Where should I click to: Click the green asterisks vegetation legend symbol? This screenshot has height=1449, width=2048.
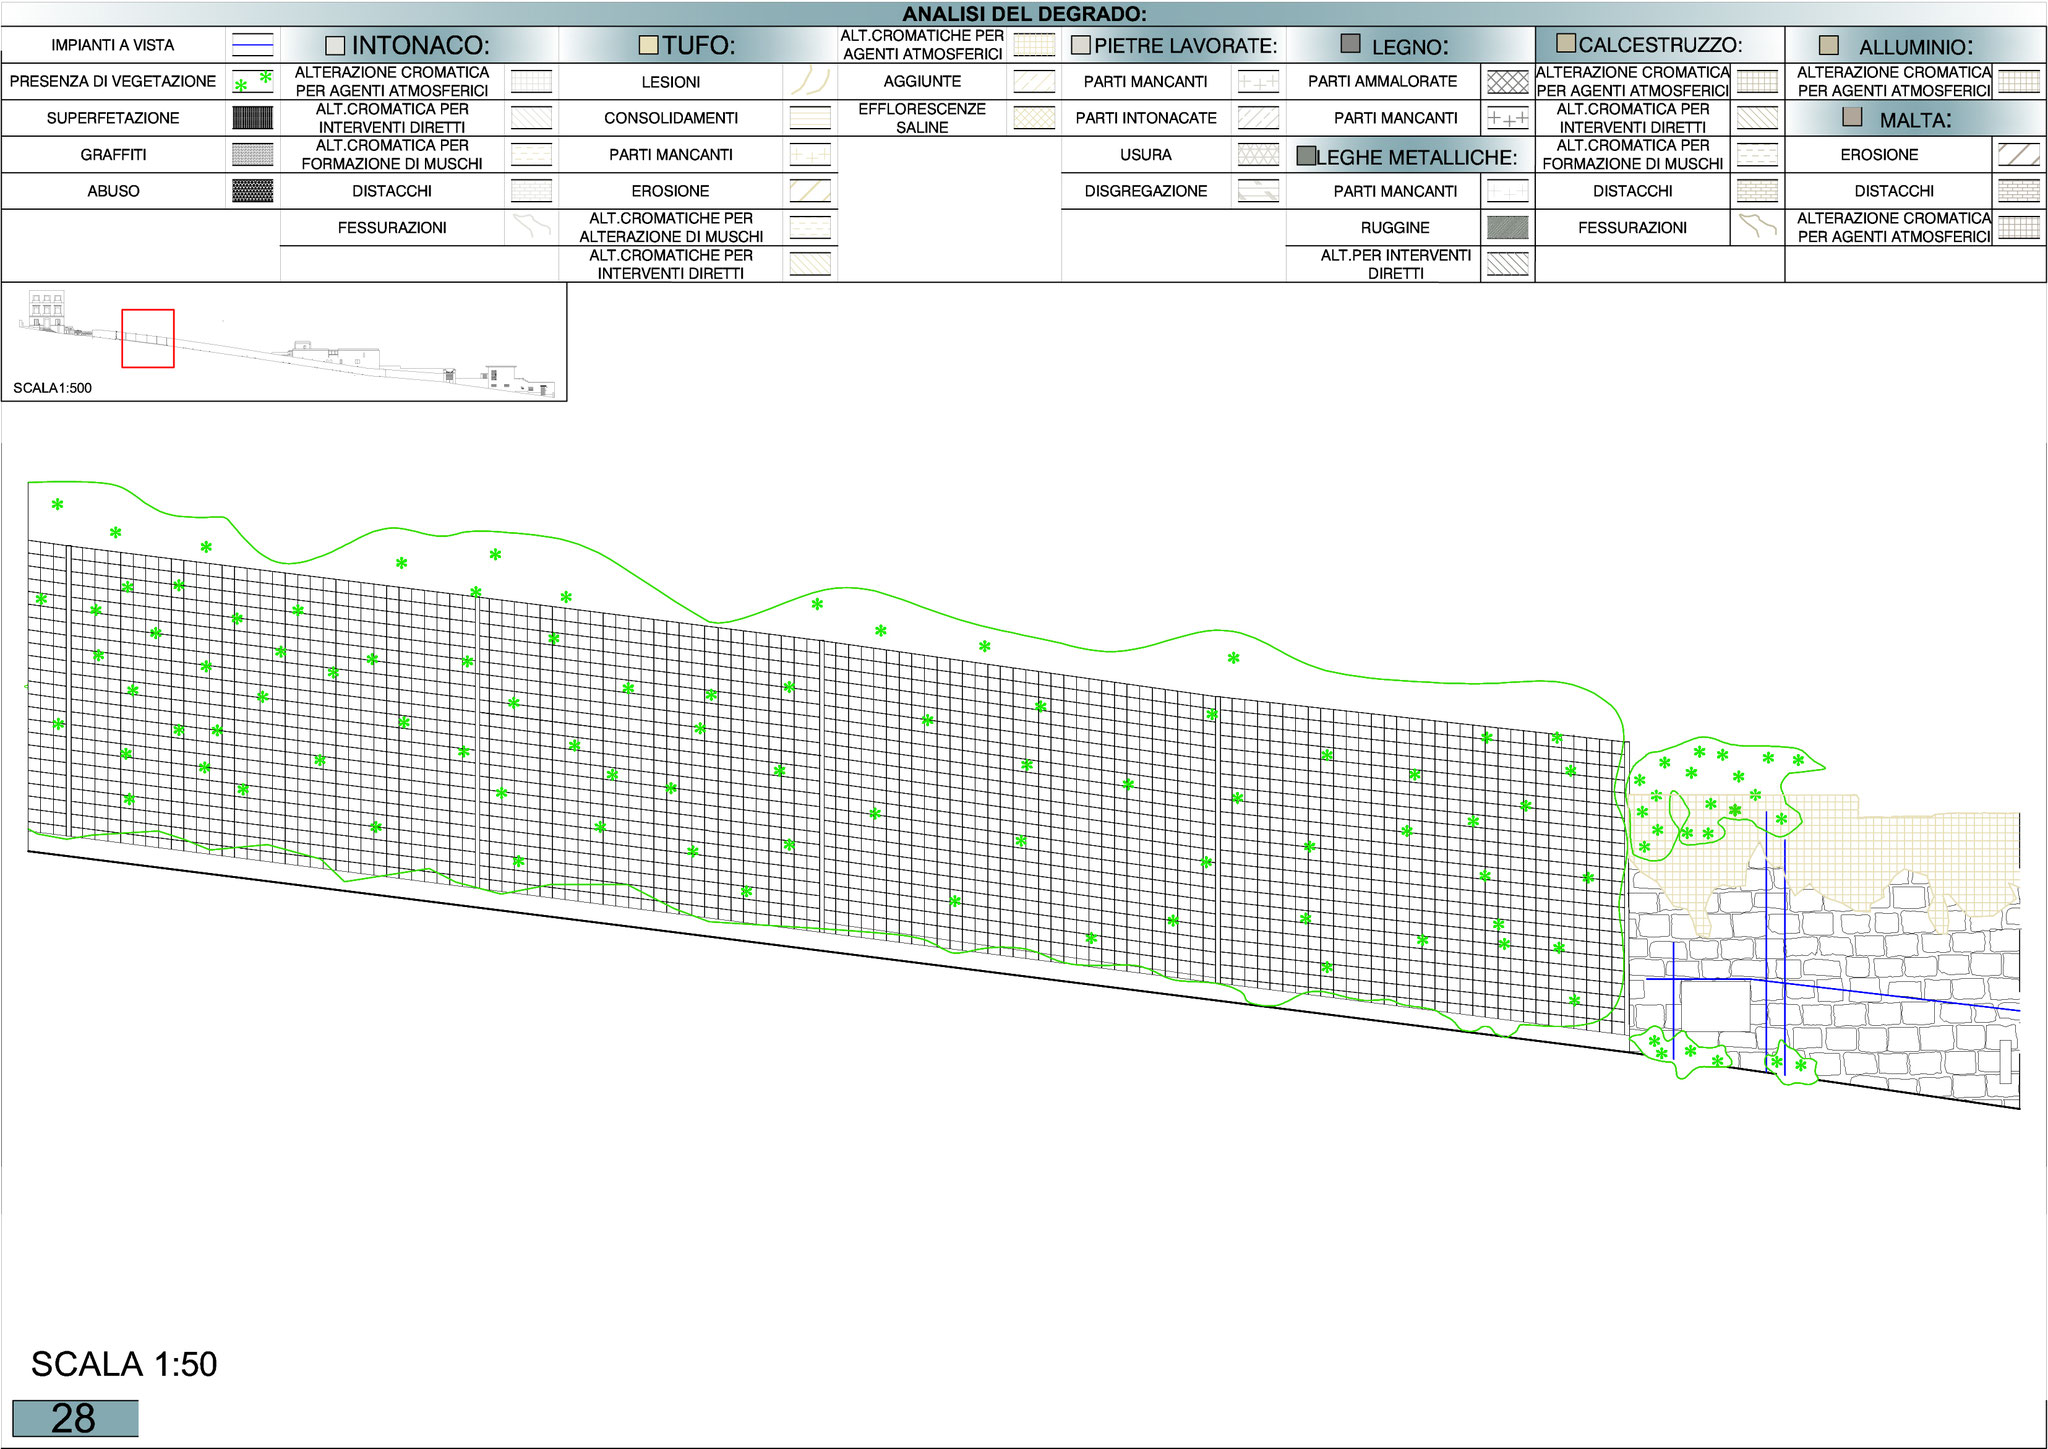pyautogui.click(x=252, y=82)
